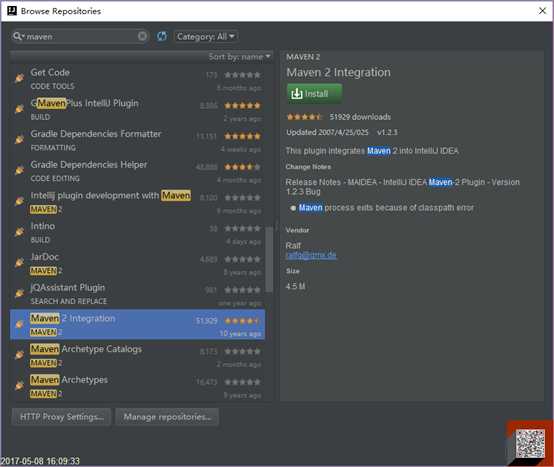Click the jQAssistant Plugin icon
The image size is (554, 467).
(x=19, y=293)
